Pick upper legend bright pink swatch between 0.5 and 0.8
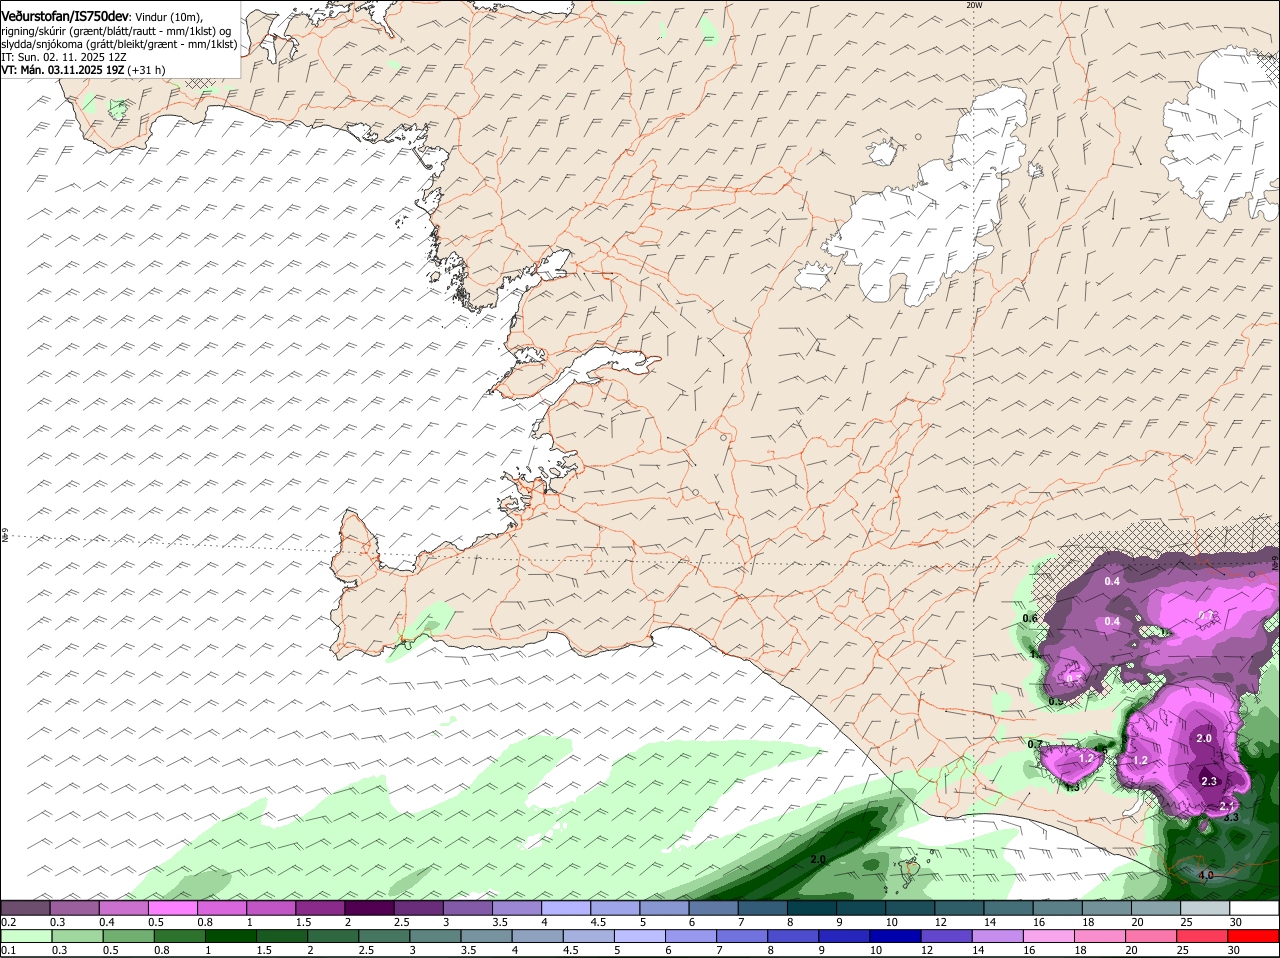The height and width of the screenshot is (958, 1280). pos(172,908)
